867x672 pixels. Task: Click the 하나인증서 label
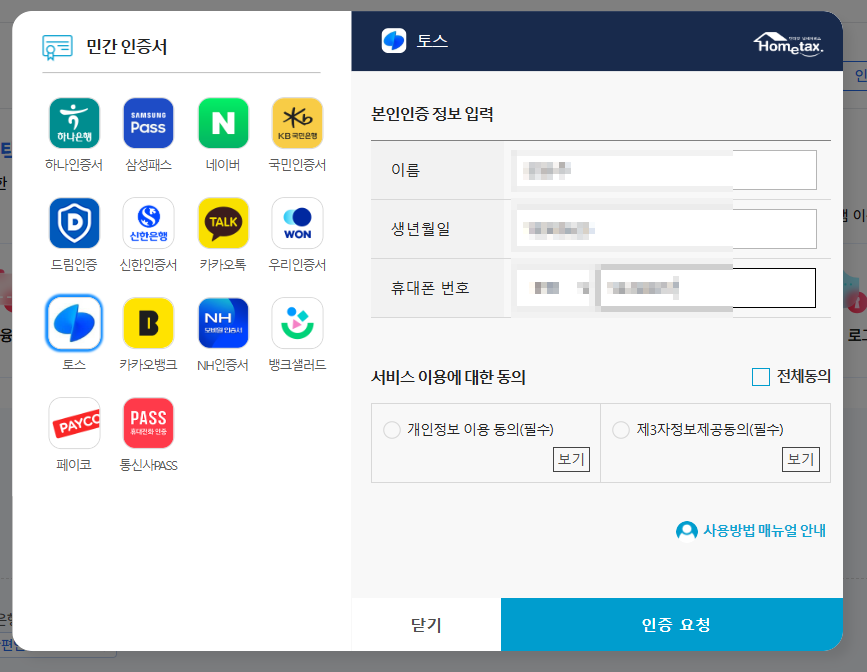[x=74, y=165]
